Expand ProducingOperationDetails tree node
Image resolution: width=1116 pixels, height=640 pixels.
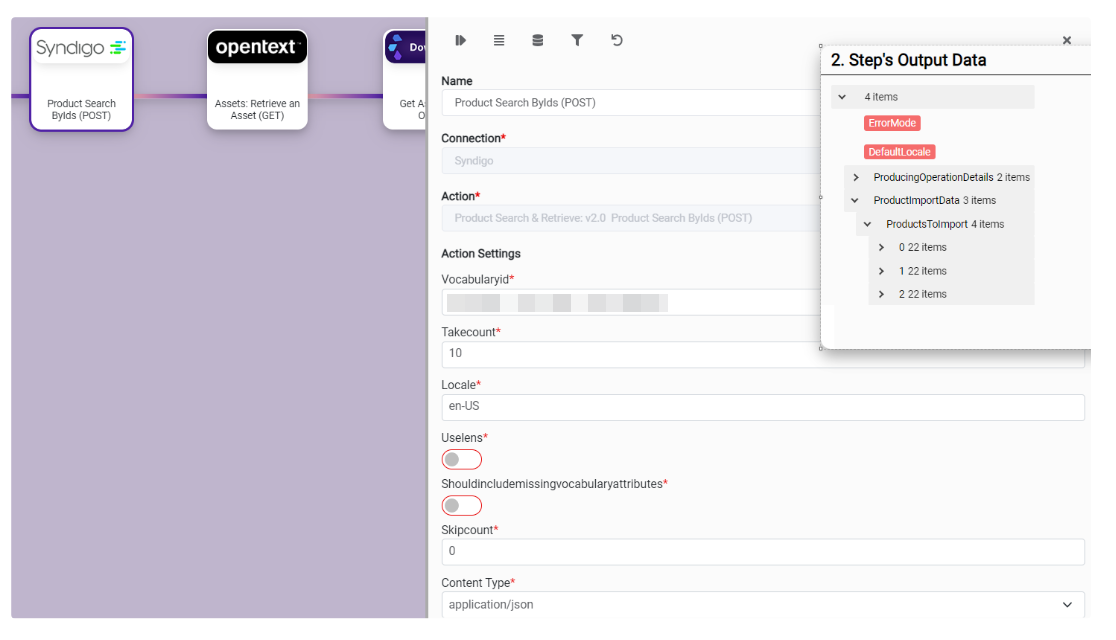point(856,177)
